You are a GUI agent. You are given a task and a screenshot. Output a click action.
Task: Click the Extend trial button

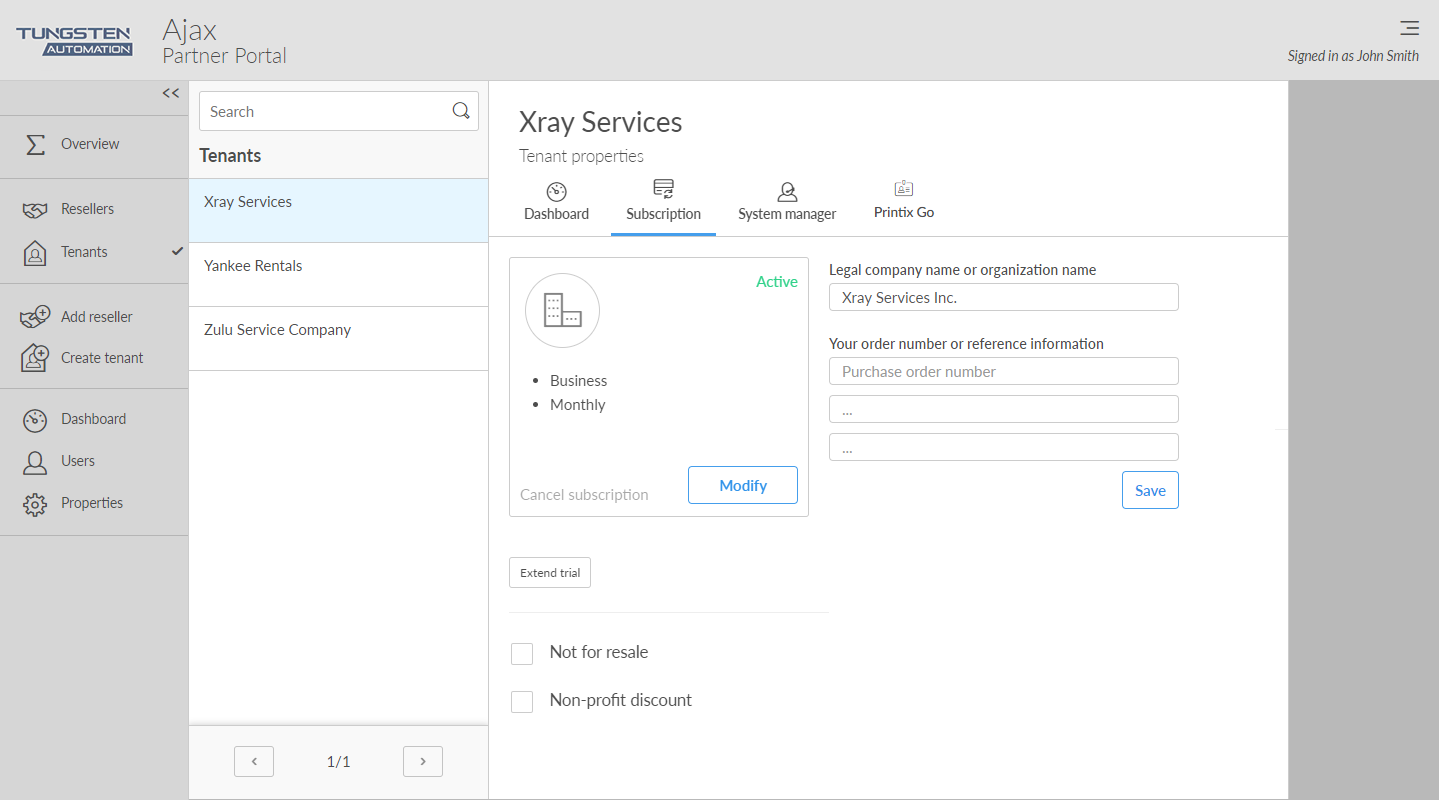point(550,573)
